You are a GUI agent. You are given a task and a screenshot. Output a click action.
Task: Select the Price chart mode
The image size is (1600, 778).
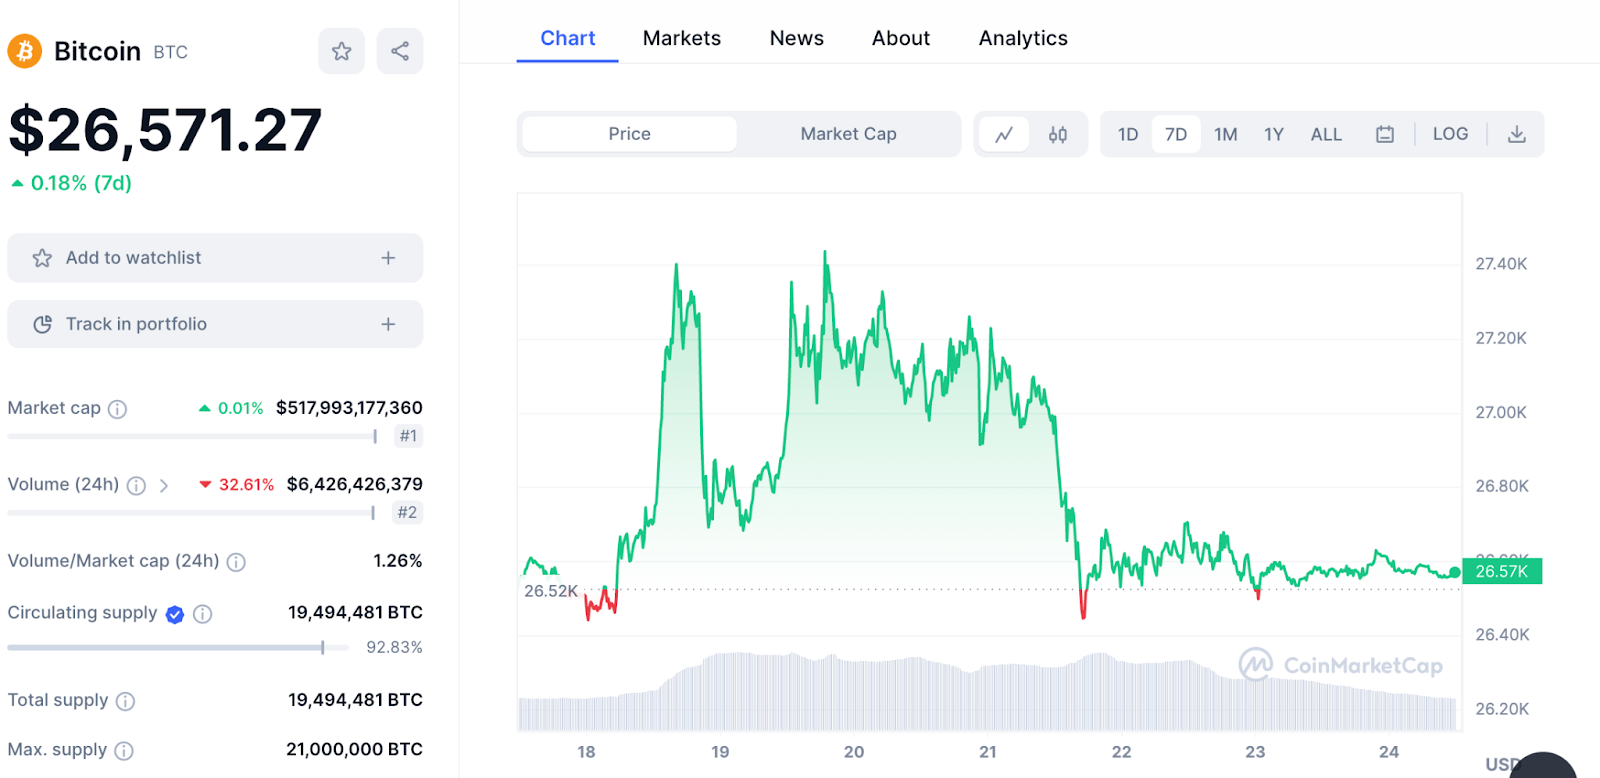pyautogui.click(x=629, y=134)
